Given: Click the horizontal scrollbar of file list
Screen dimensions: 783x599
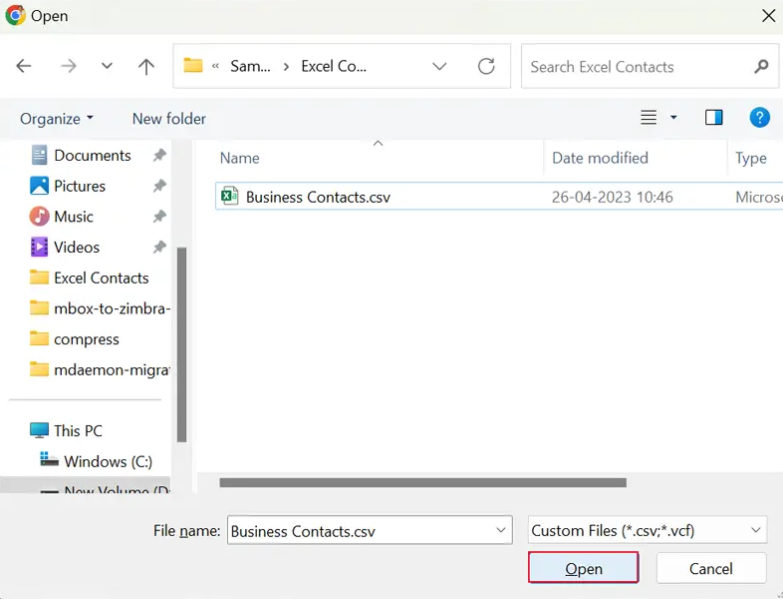Looking at the screenshot, I should 422,482.
